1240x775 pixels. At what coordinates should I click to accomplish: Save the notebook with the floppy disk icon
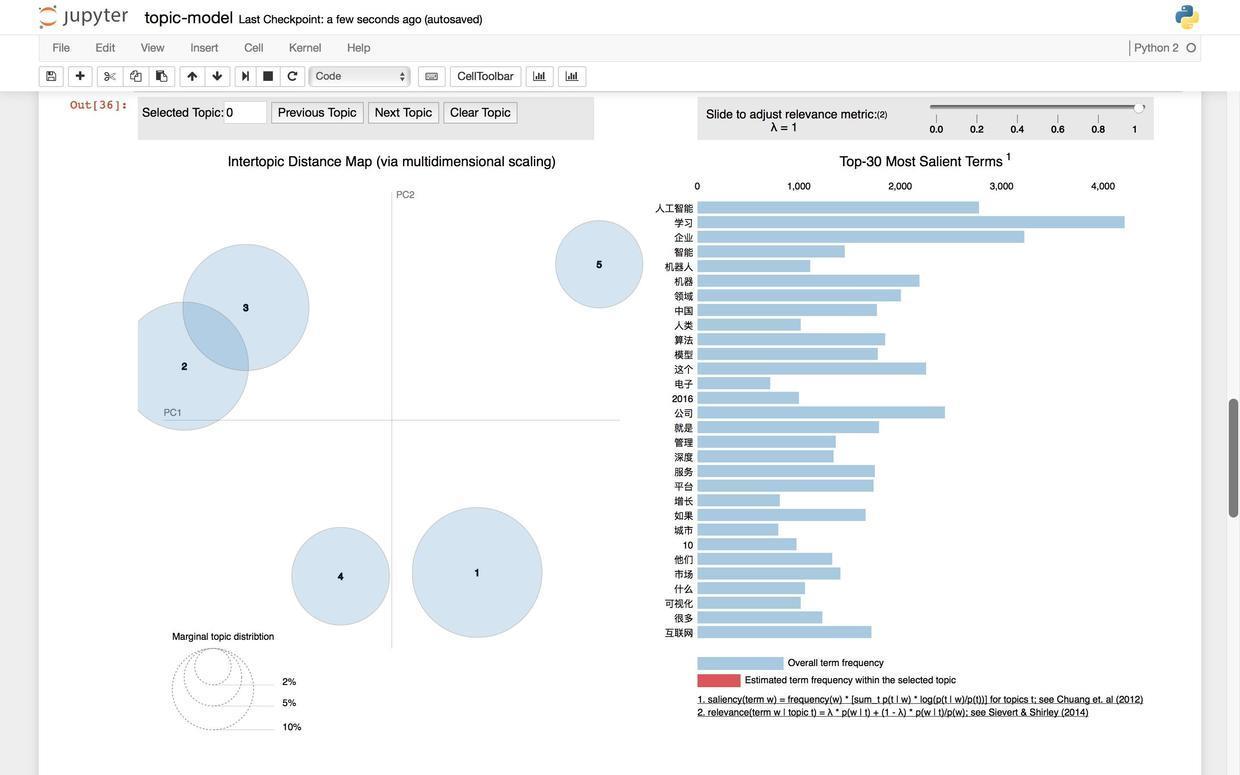(51, 77)
